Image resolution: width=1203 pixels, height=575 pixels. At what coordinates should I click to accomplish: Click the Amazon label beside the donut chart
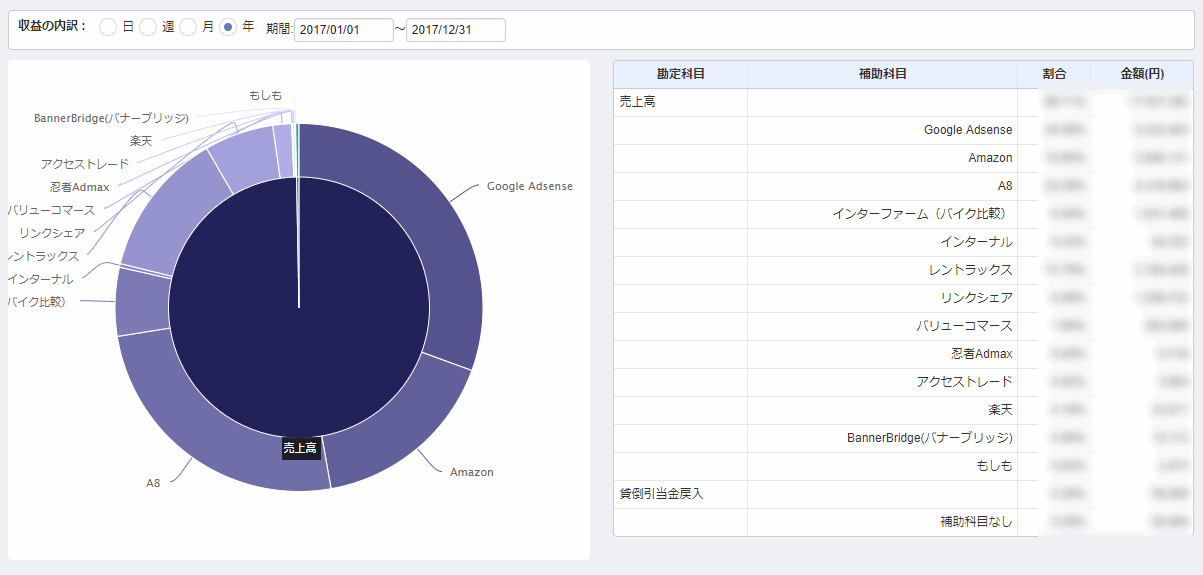tap(471, 472)
